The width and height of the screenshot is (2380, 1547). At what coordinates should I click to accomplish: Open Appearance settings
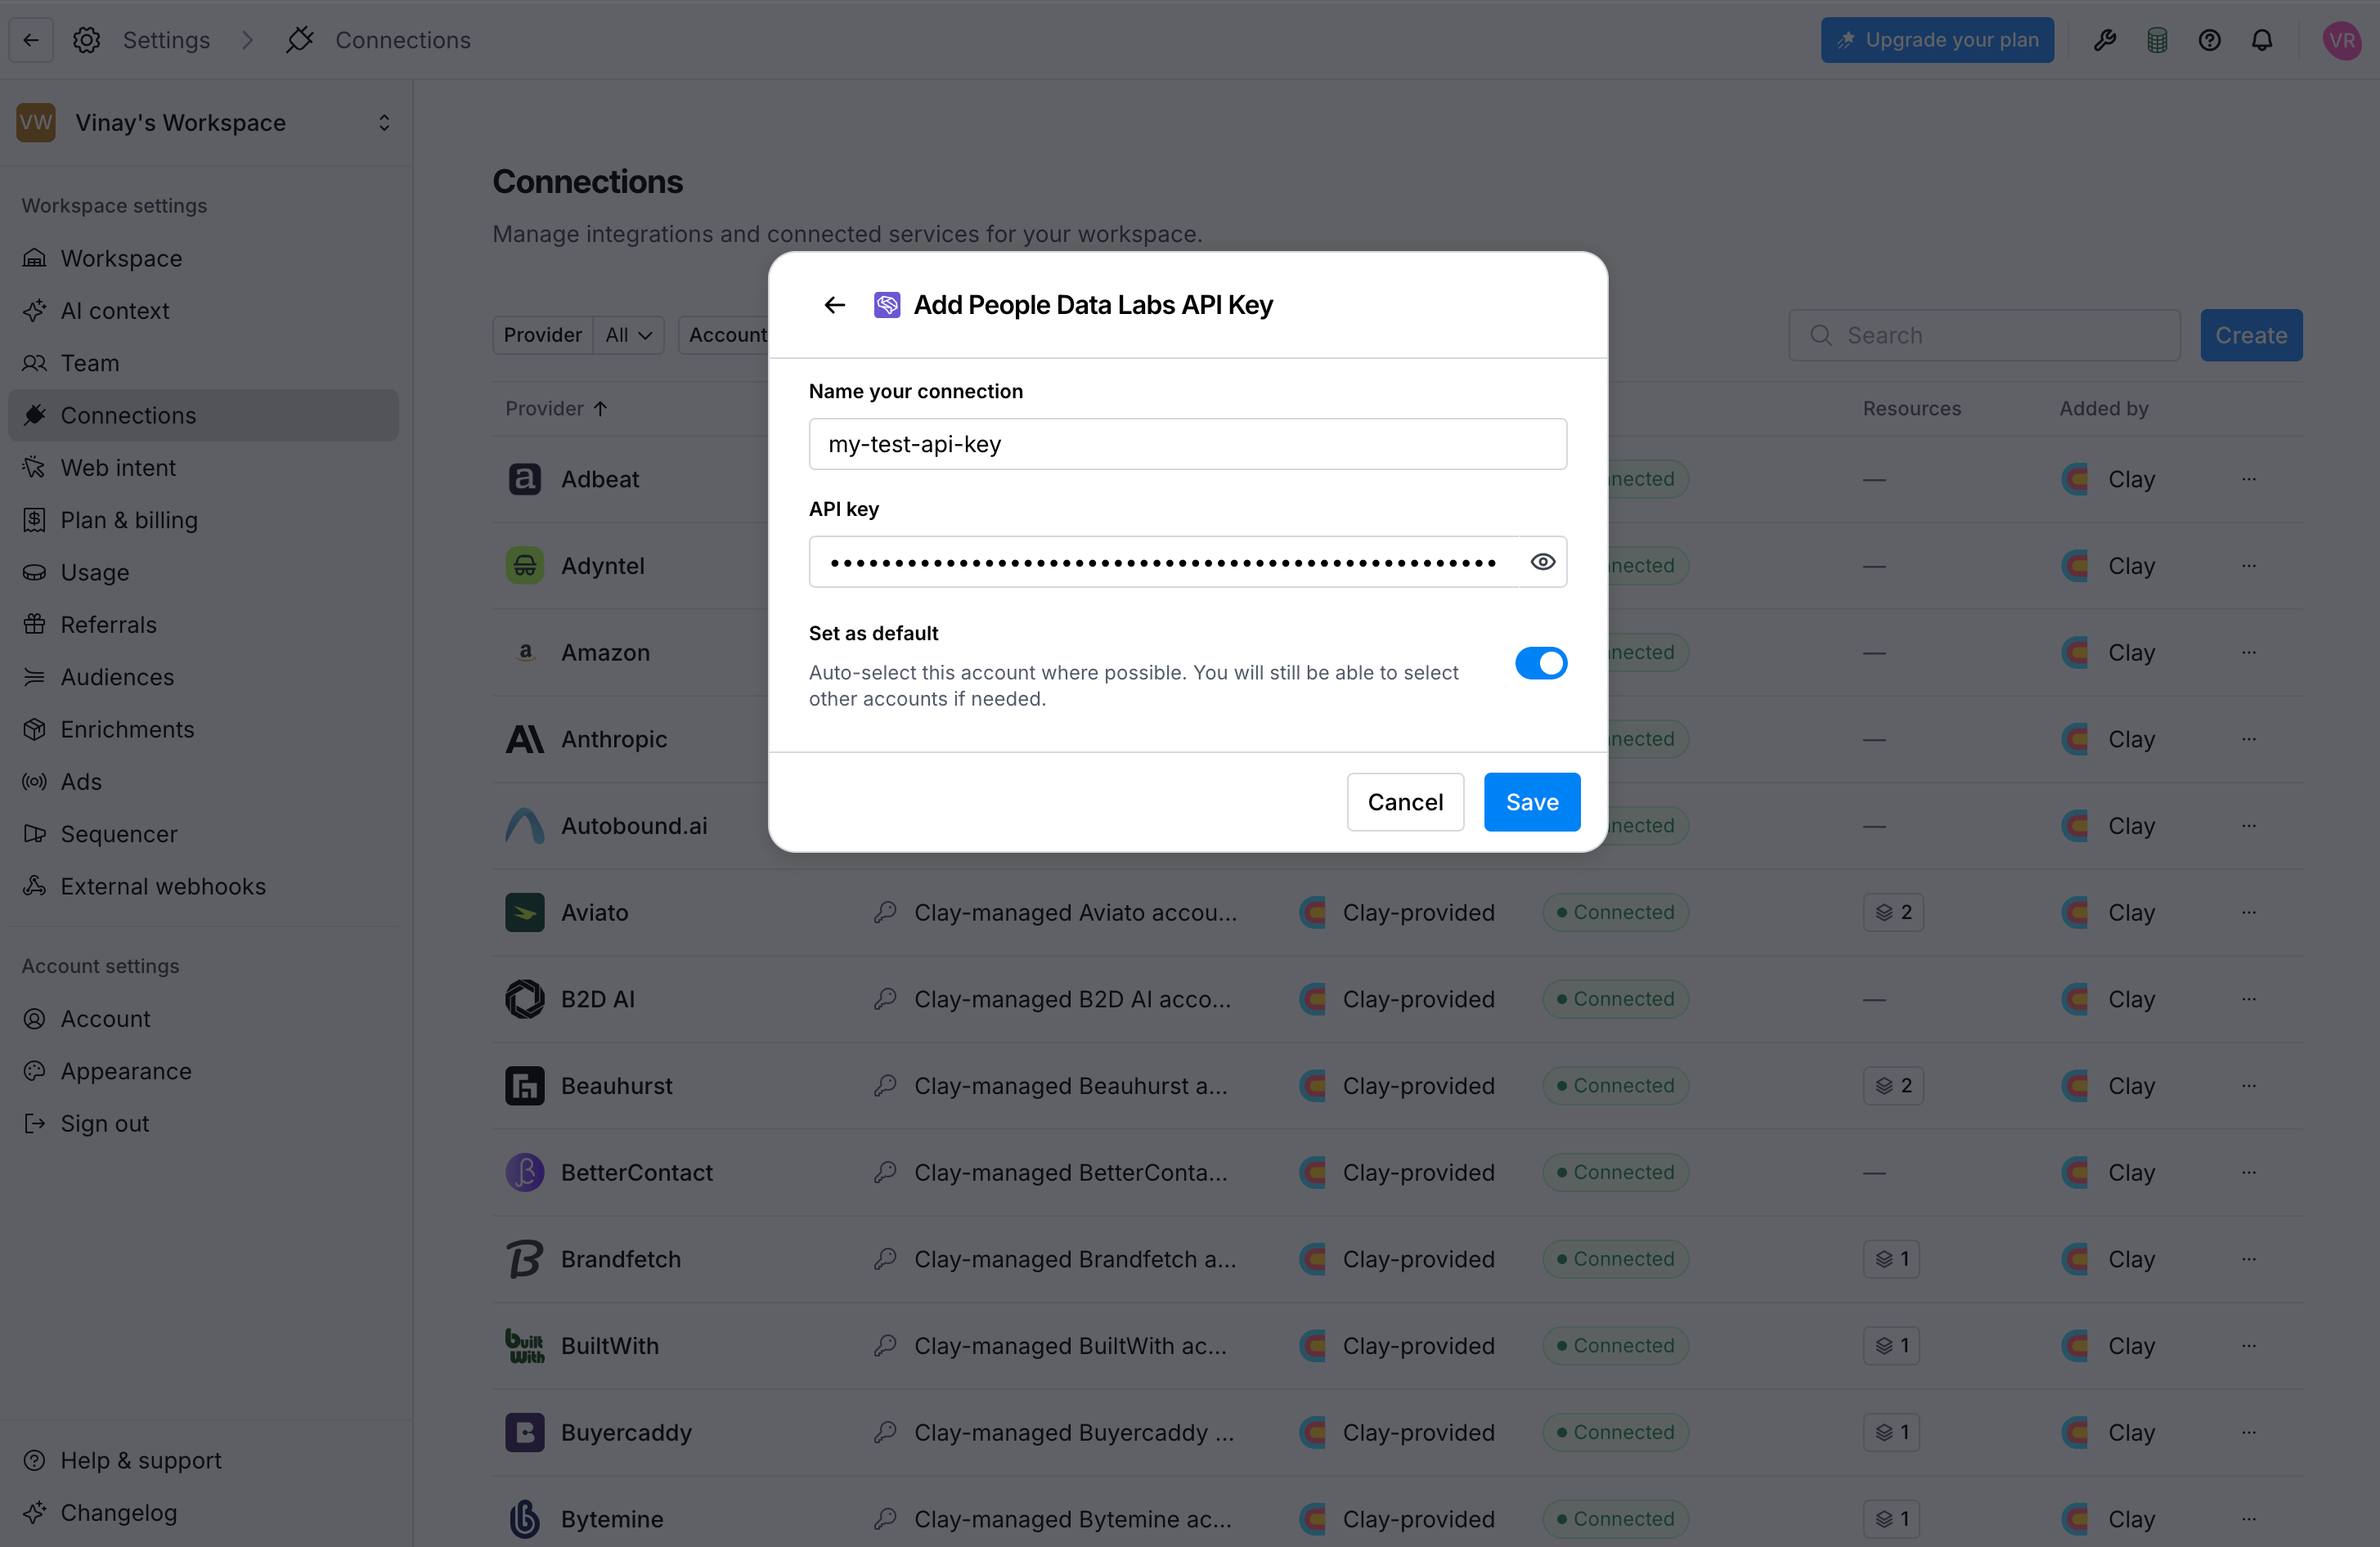tap(204, 1071)
